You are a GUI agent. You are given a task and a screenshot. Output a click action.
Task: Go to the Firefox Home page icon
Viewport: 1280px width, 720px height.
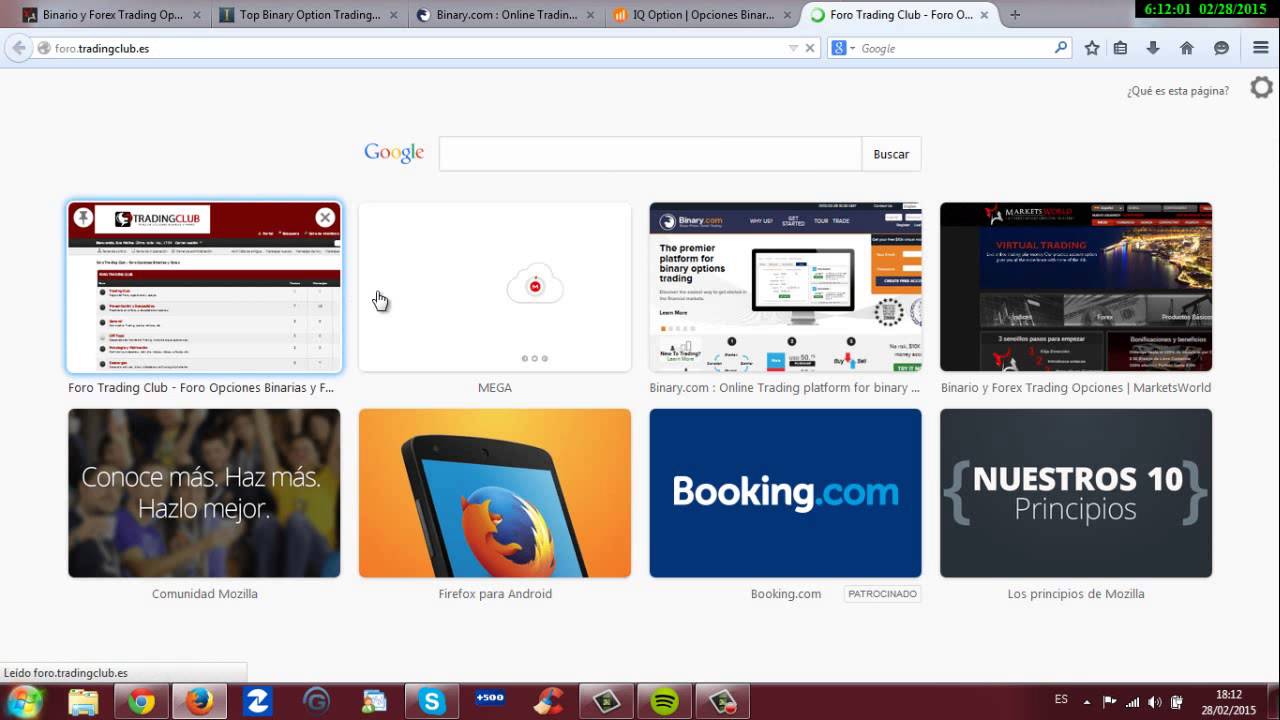[x=1187, y=48]
